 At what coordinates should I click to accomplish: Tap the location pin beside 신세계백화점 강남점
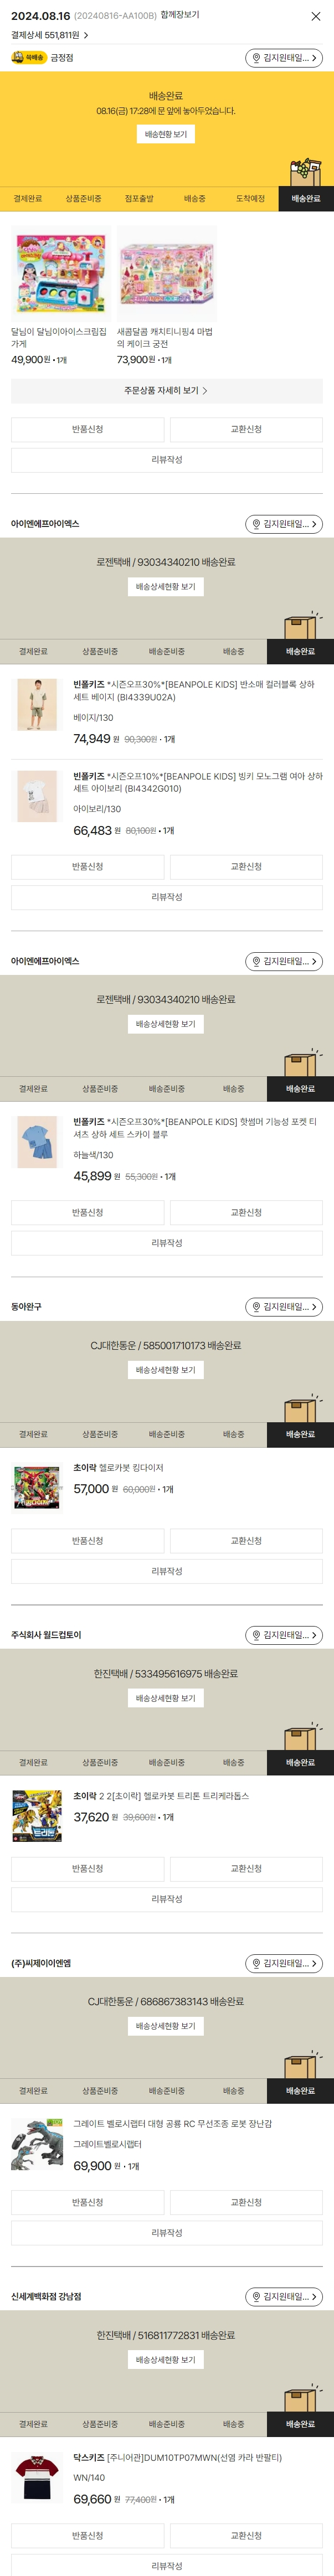pyautogui.click(x=256, y=2296)
